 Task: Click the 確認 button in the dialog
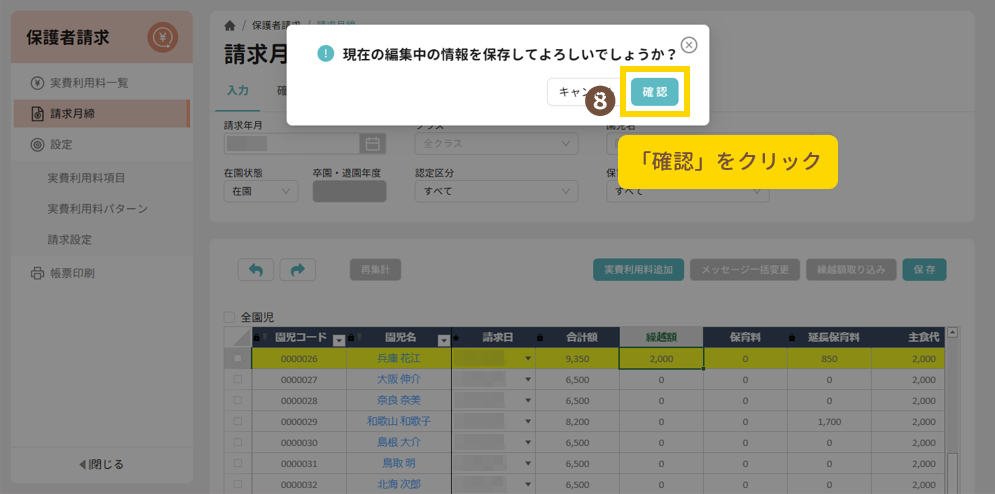point(655,92)
